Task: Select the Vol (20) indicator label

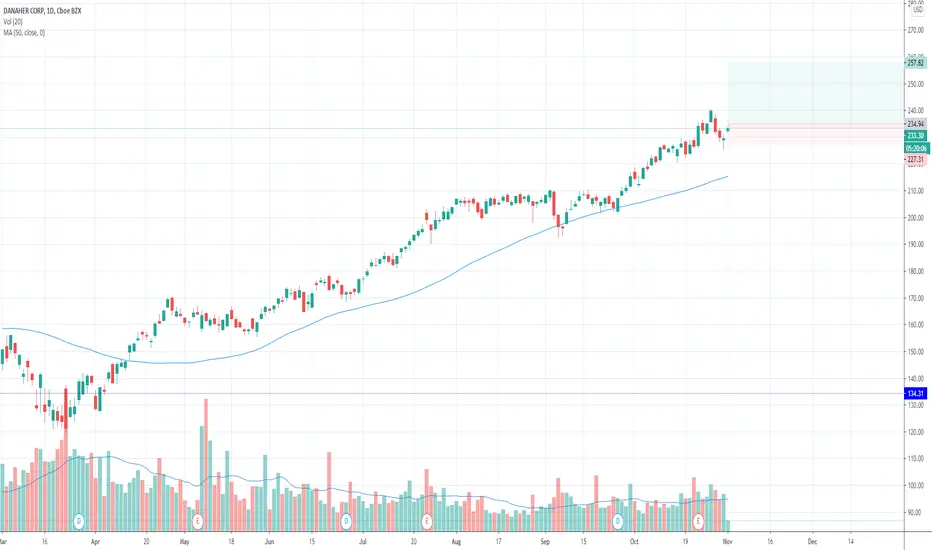Action: pos(13,21)
